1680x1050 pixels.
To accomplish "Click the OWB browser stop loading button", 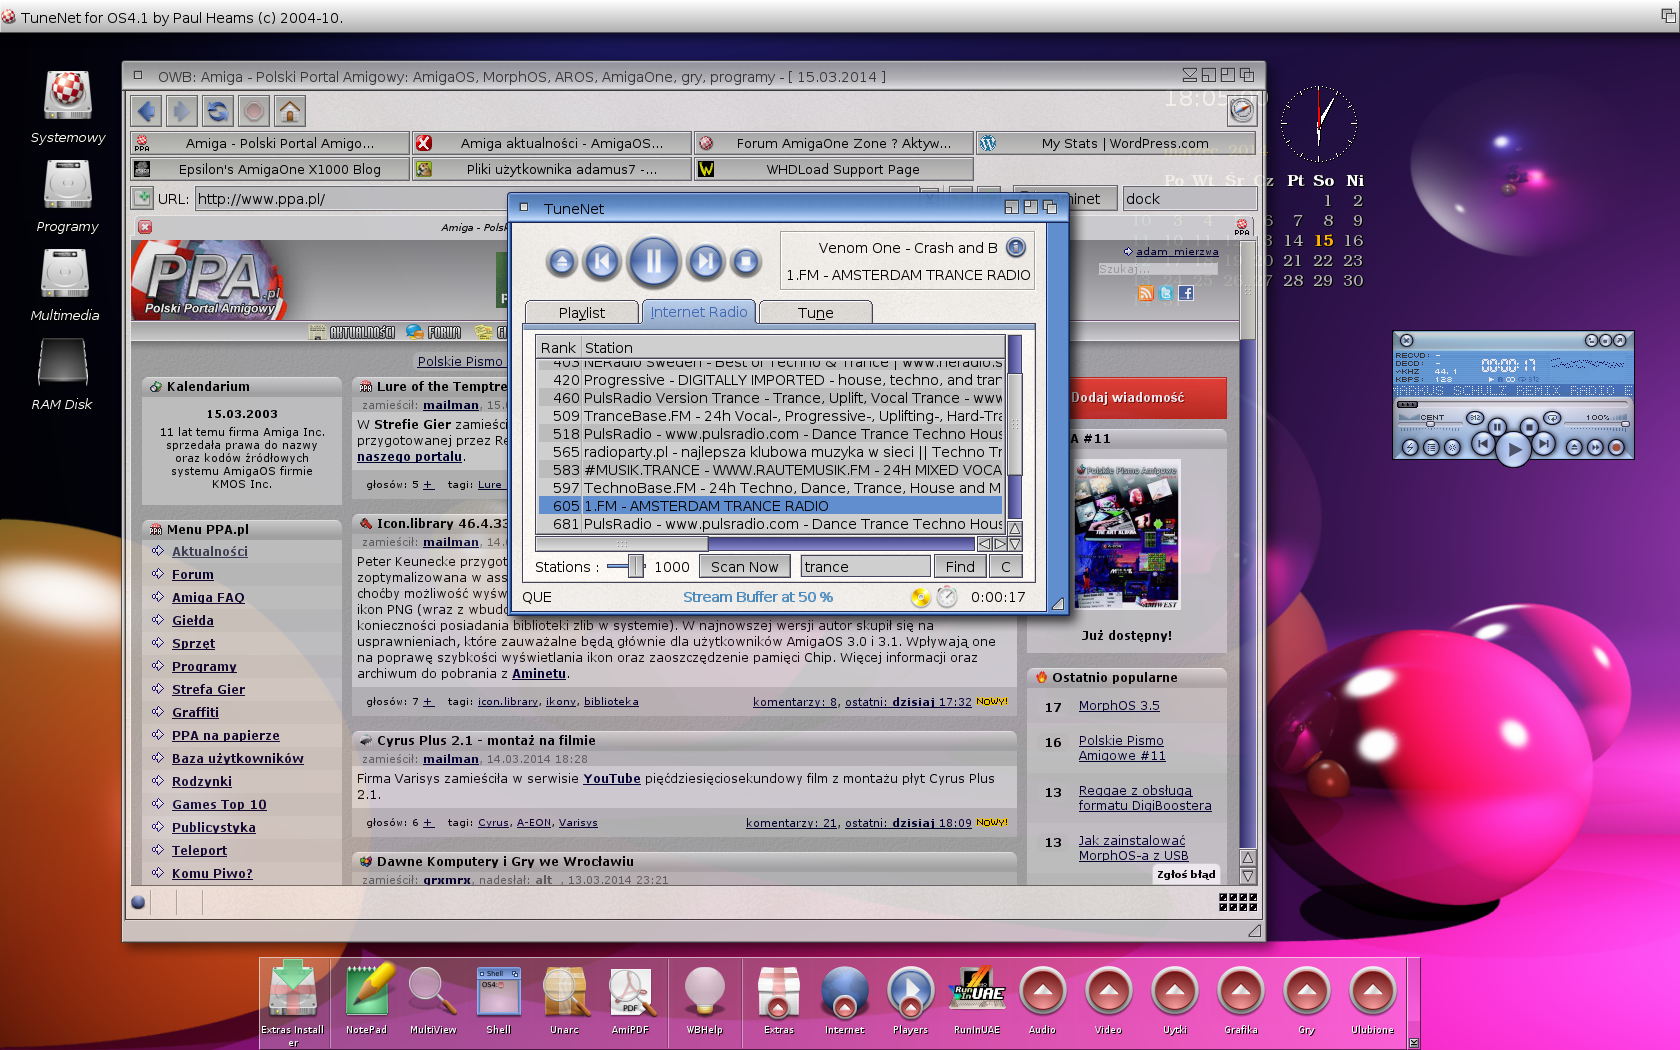I will coord(254,111).
